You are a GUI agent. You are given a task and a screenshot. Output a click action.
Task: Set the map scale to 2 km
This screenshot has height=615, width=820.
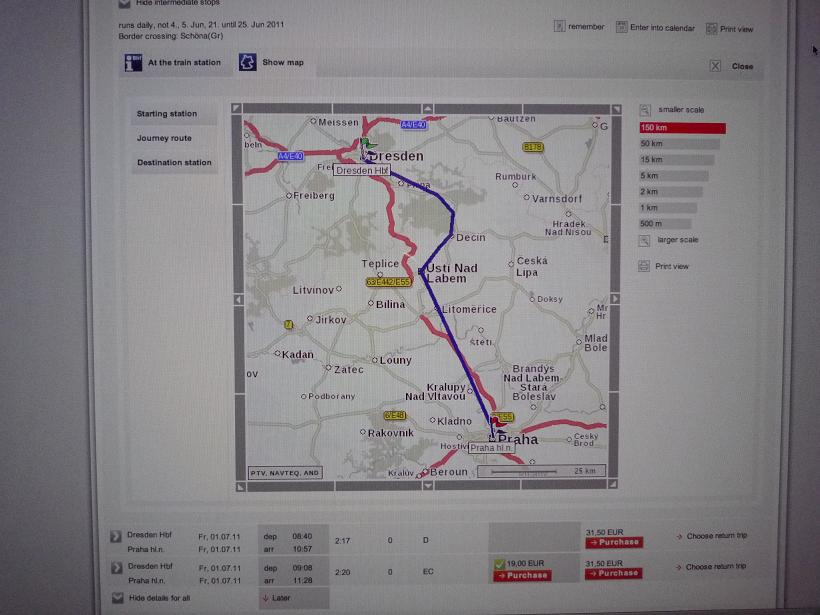tap(670, 192)
